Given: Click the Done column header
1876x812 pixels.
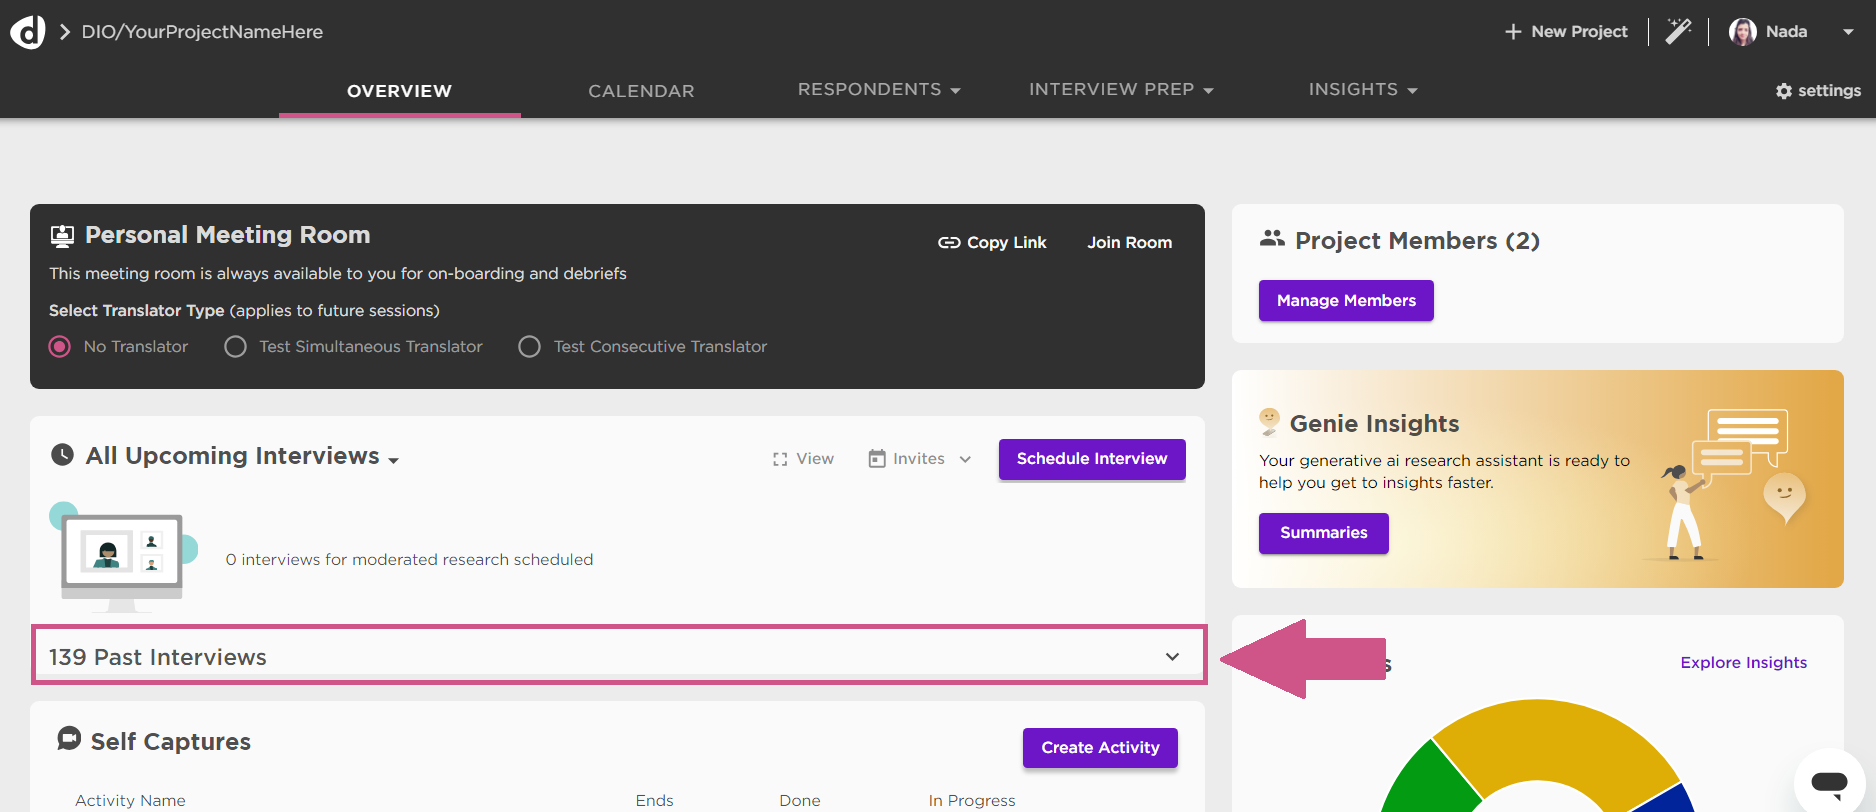Looking at the screenshot, I should (800, 801).
